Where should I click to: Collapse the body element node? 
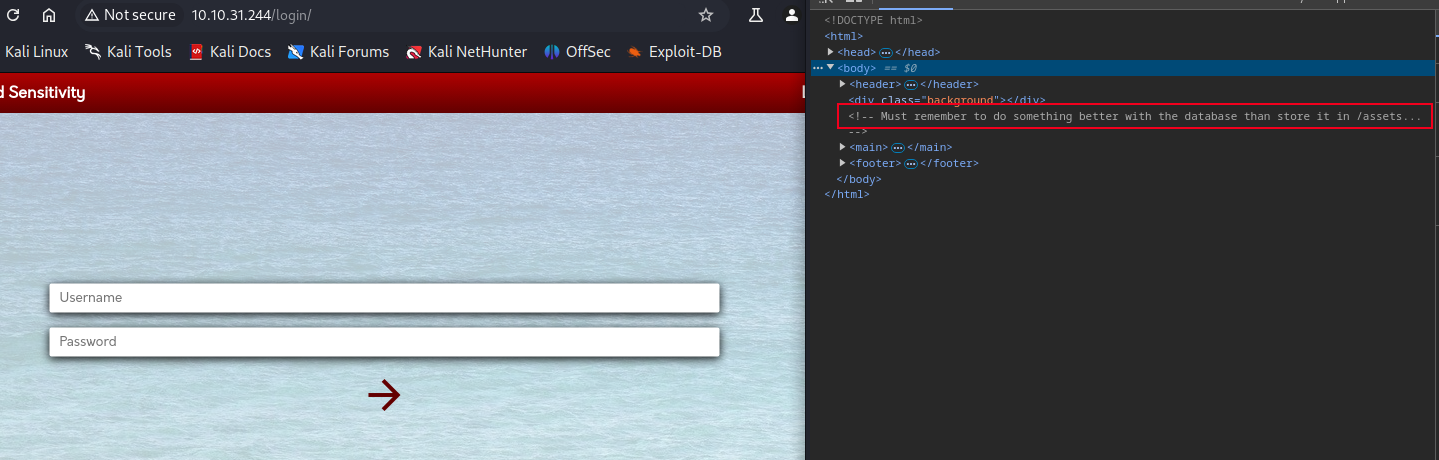(x=830, y=67)
